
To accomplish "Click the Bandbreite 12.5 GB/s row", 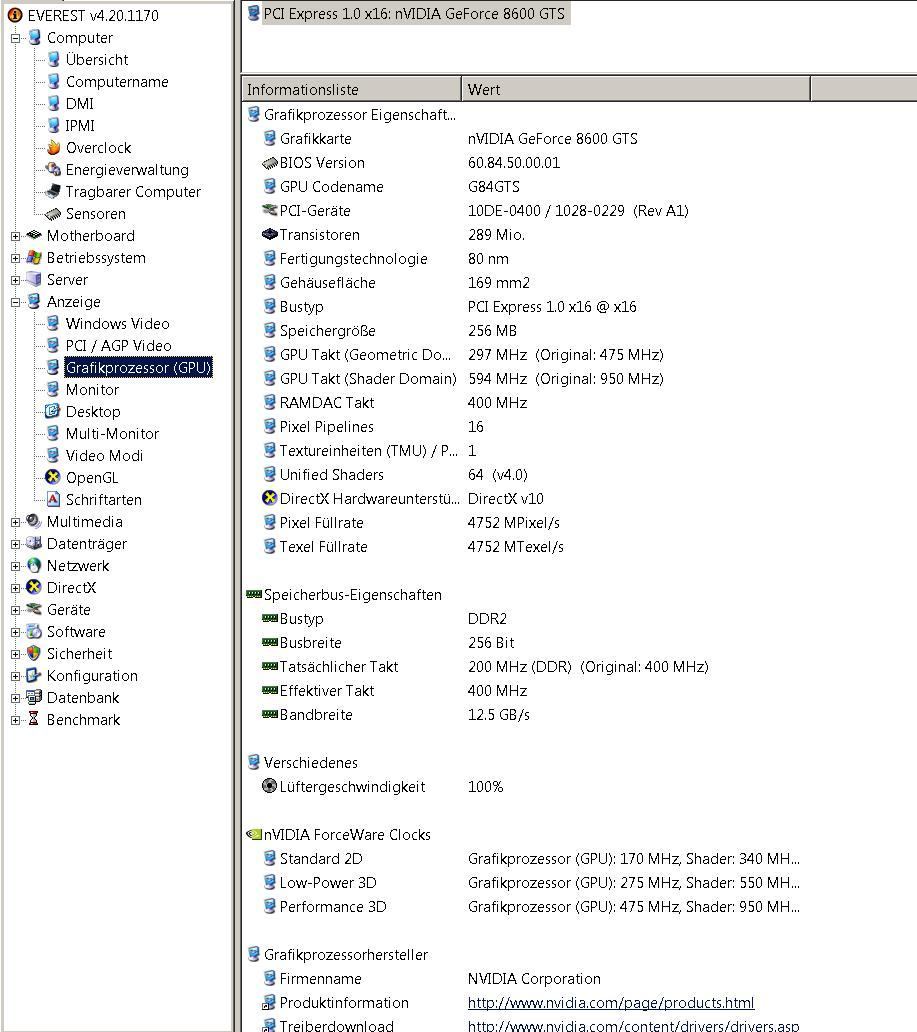I will (x=527, y=714).
